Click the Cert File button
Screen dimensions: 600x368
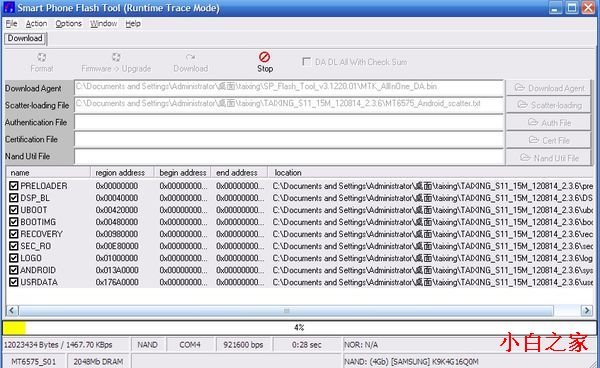coord(548,140)
